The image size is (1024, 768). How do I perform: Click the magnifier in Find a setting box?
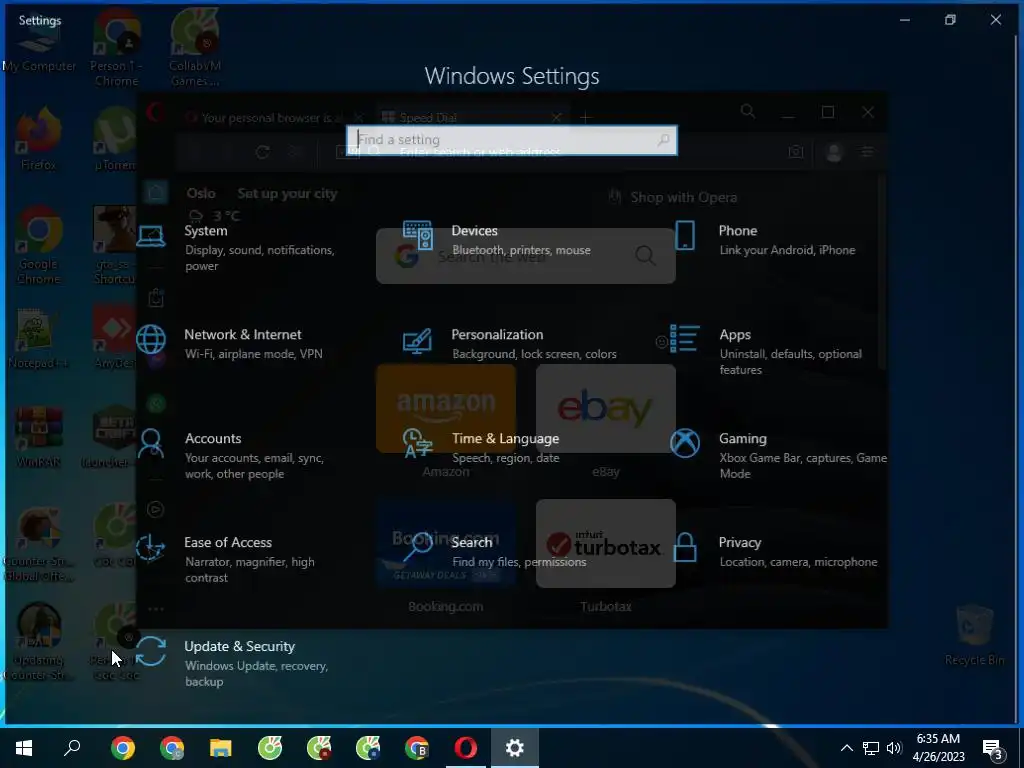coord(664,140)
